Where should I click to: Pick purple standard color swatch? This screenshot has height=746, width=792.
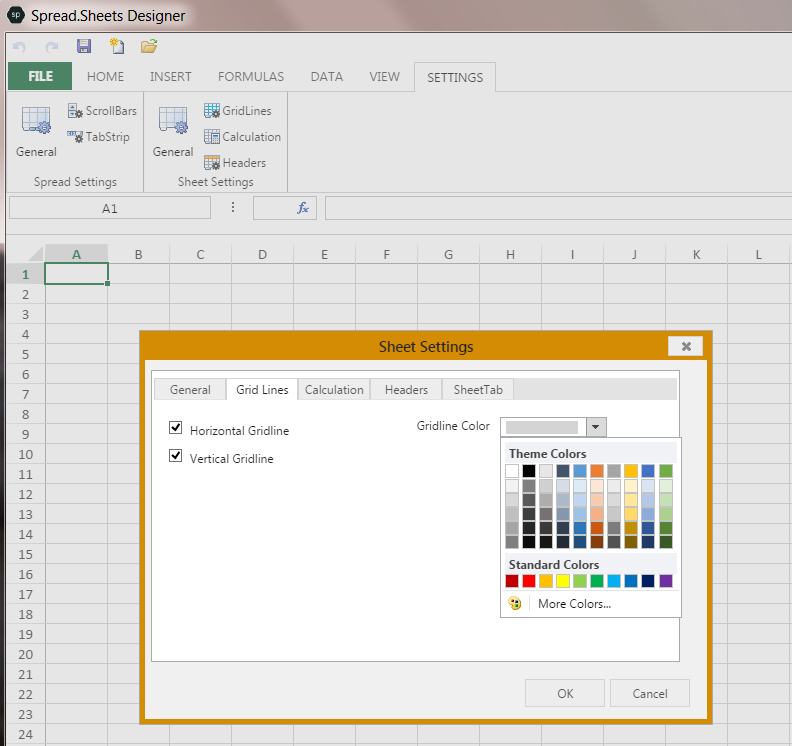click(x=666, y=581)
